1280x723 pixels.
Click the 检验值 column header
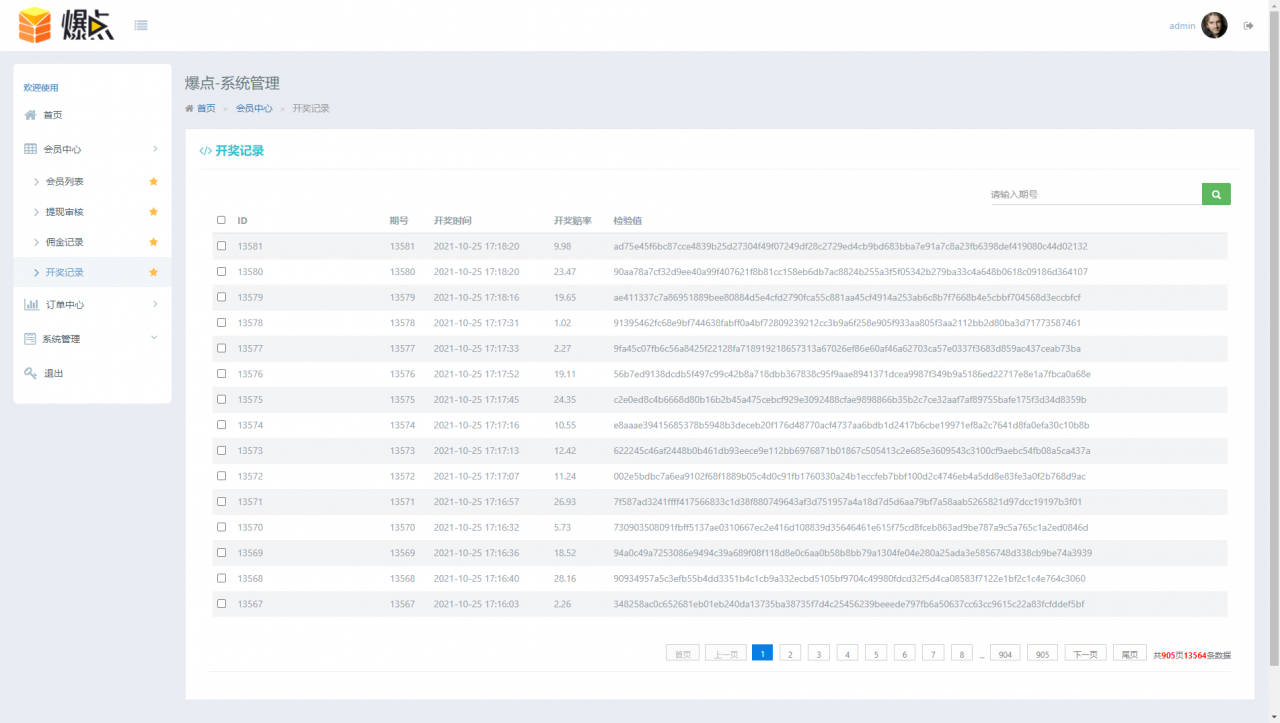628,220
